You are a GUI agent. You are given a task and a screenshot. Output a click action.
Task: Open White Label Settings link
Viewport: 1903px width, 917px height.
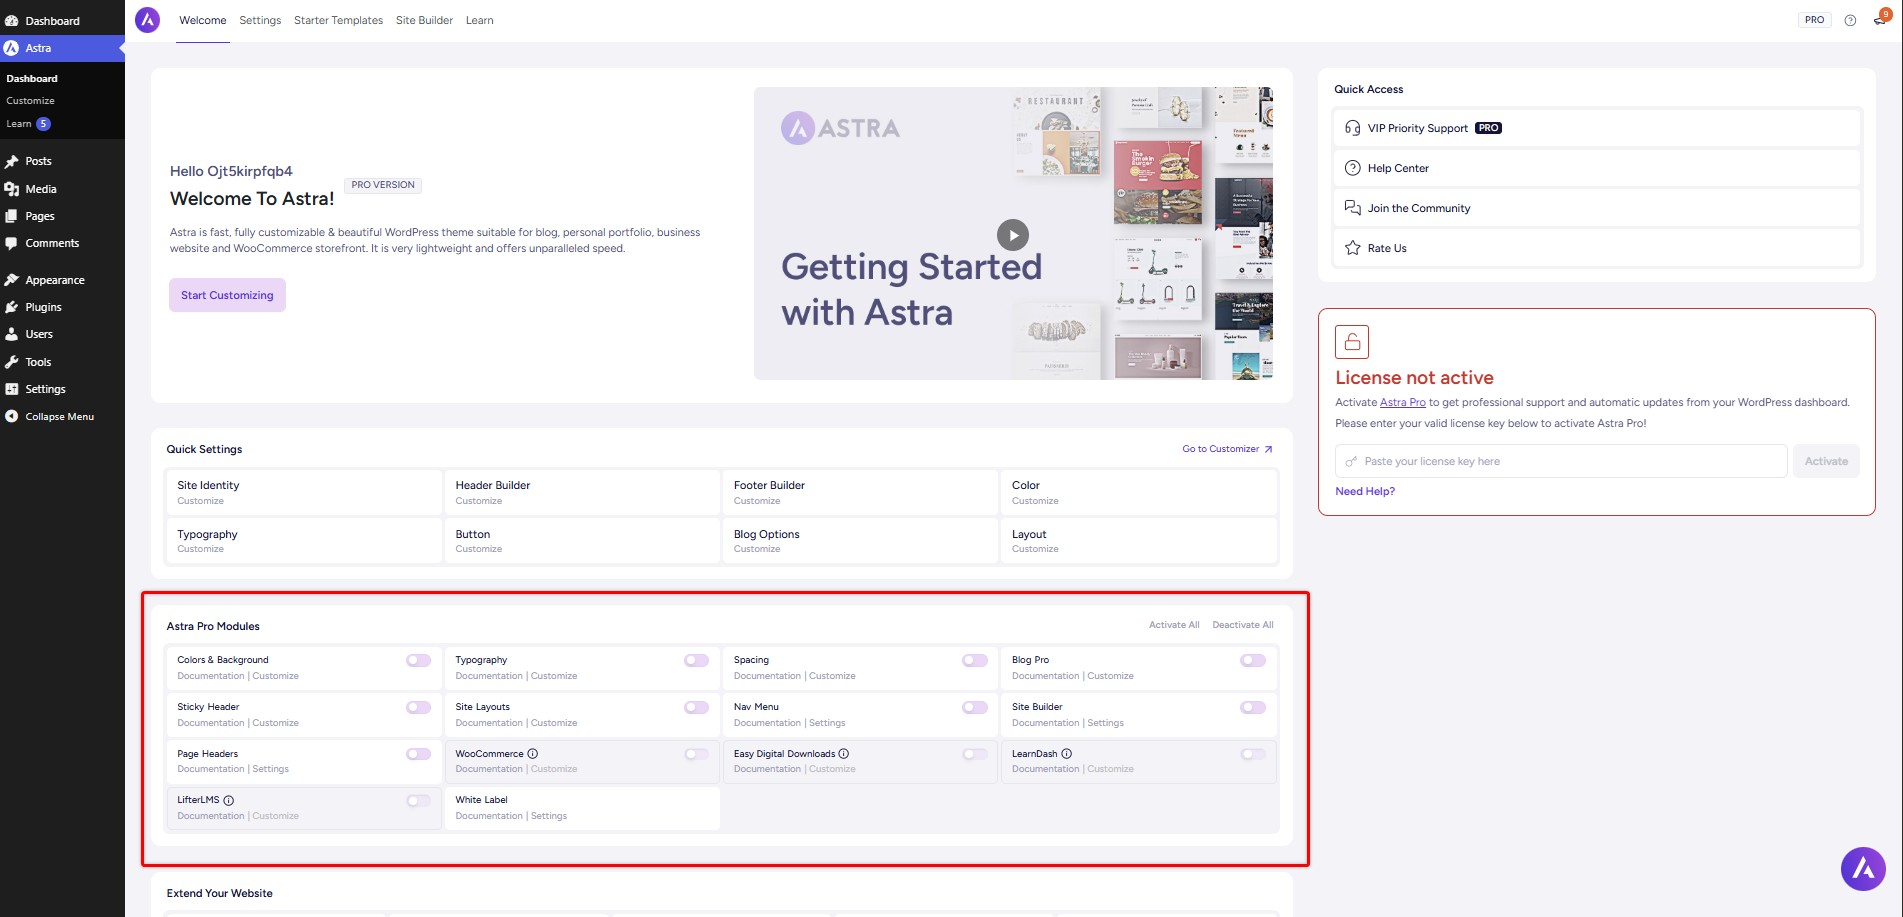[549, 816]
